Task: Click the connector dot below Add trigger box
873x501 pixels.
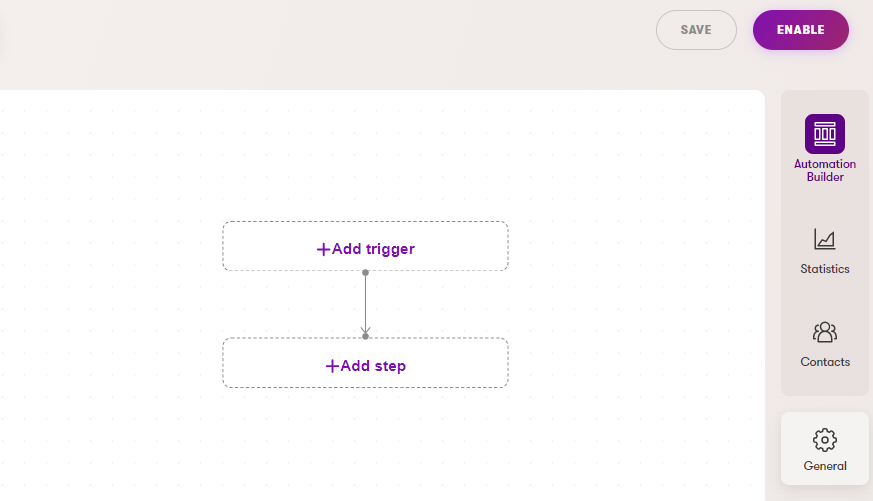Action: coord(365,272)
